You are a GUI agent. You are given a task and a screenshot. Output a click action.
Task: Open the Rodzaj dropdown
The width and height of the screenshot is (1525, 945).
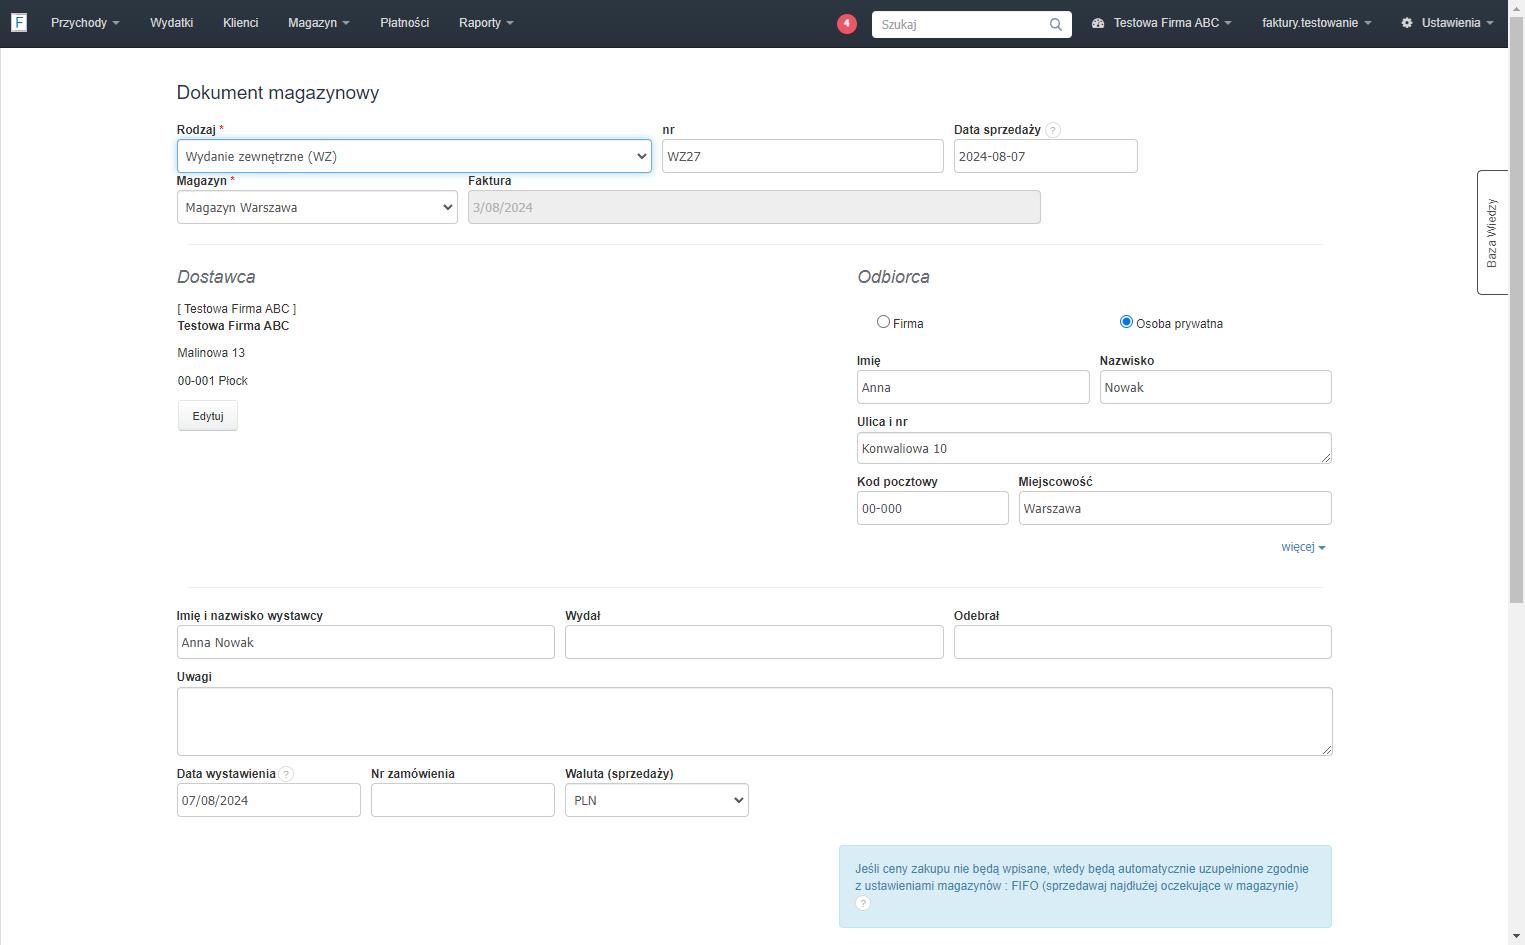(414, 156)
